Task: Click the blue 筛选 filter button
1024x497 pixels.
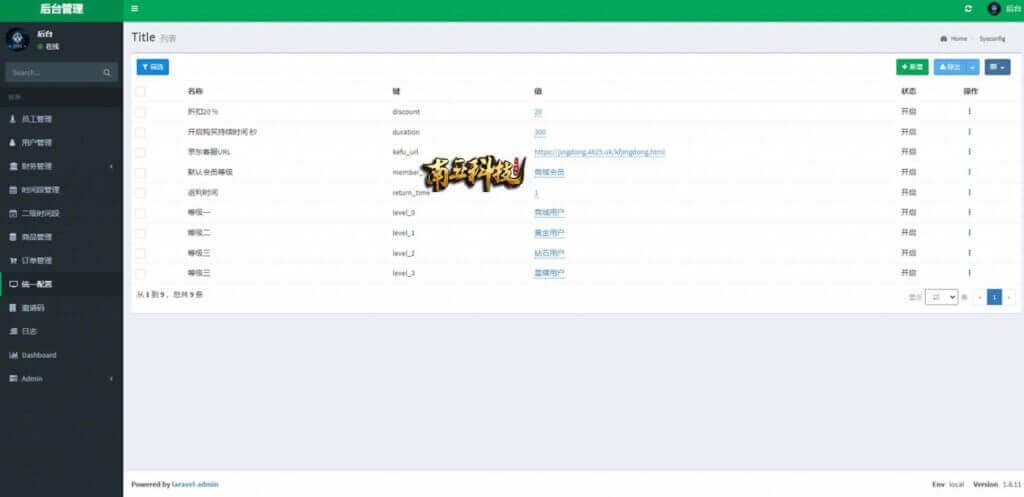Action: click(153, 67)
